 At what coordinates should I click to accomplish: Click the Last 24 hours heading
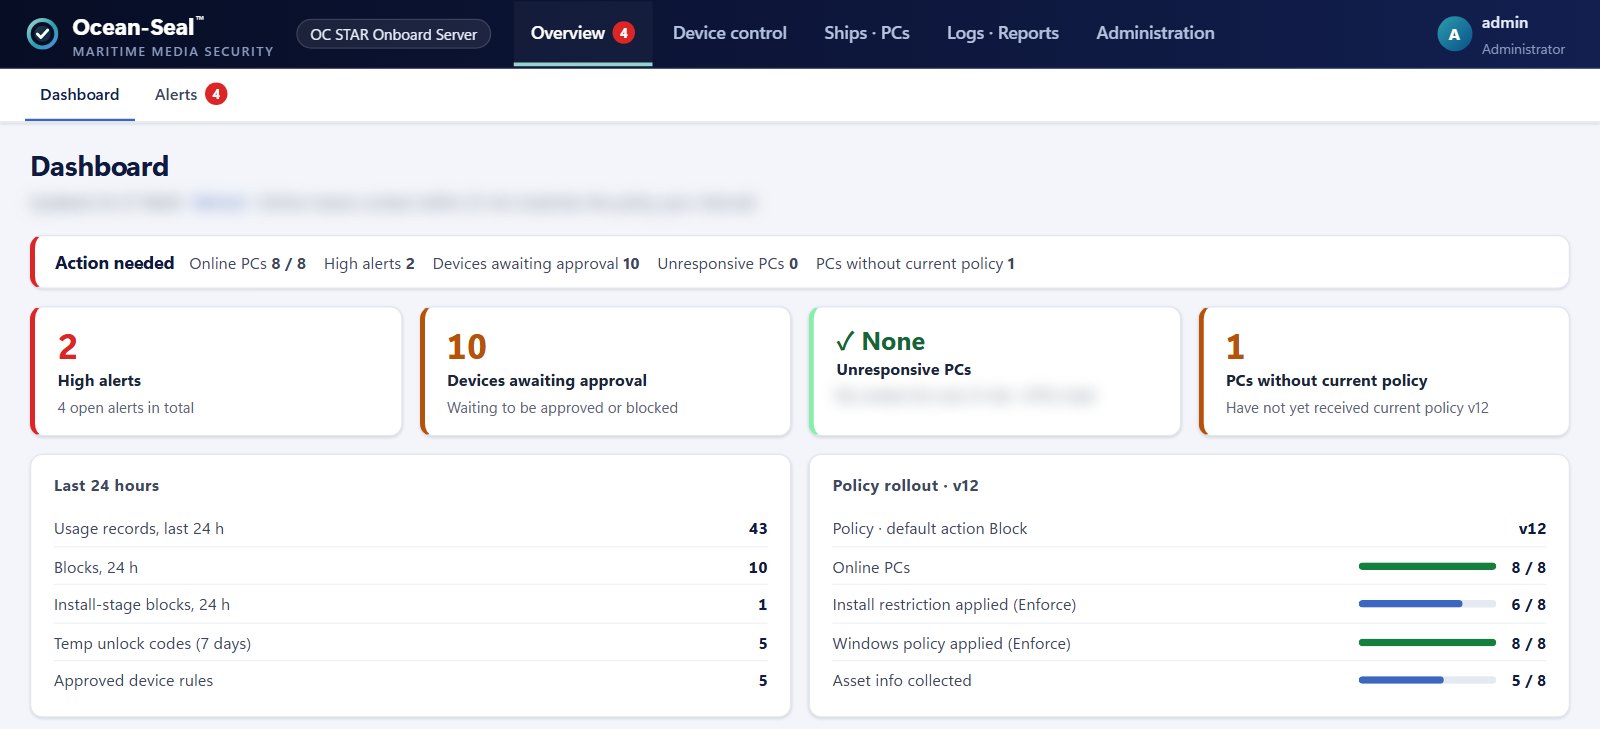tap(107, 486)
